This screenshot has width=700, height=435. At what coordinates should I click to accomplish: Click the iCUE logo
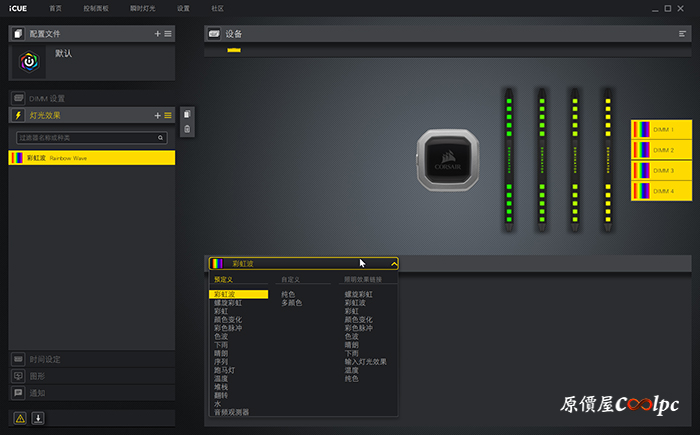[18, 8]
